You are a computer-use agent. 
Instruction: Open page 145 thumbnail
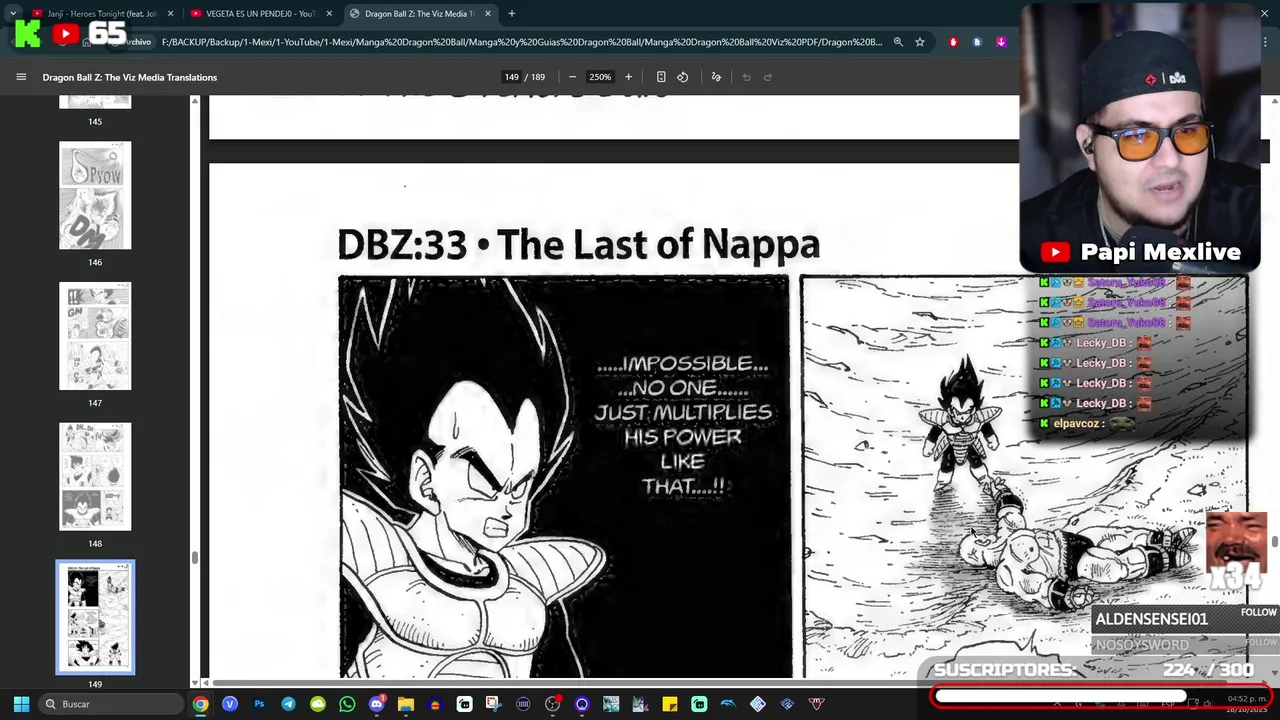point(95,101)
